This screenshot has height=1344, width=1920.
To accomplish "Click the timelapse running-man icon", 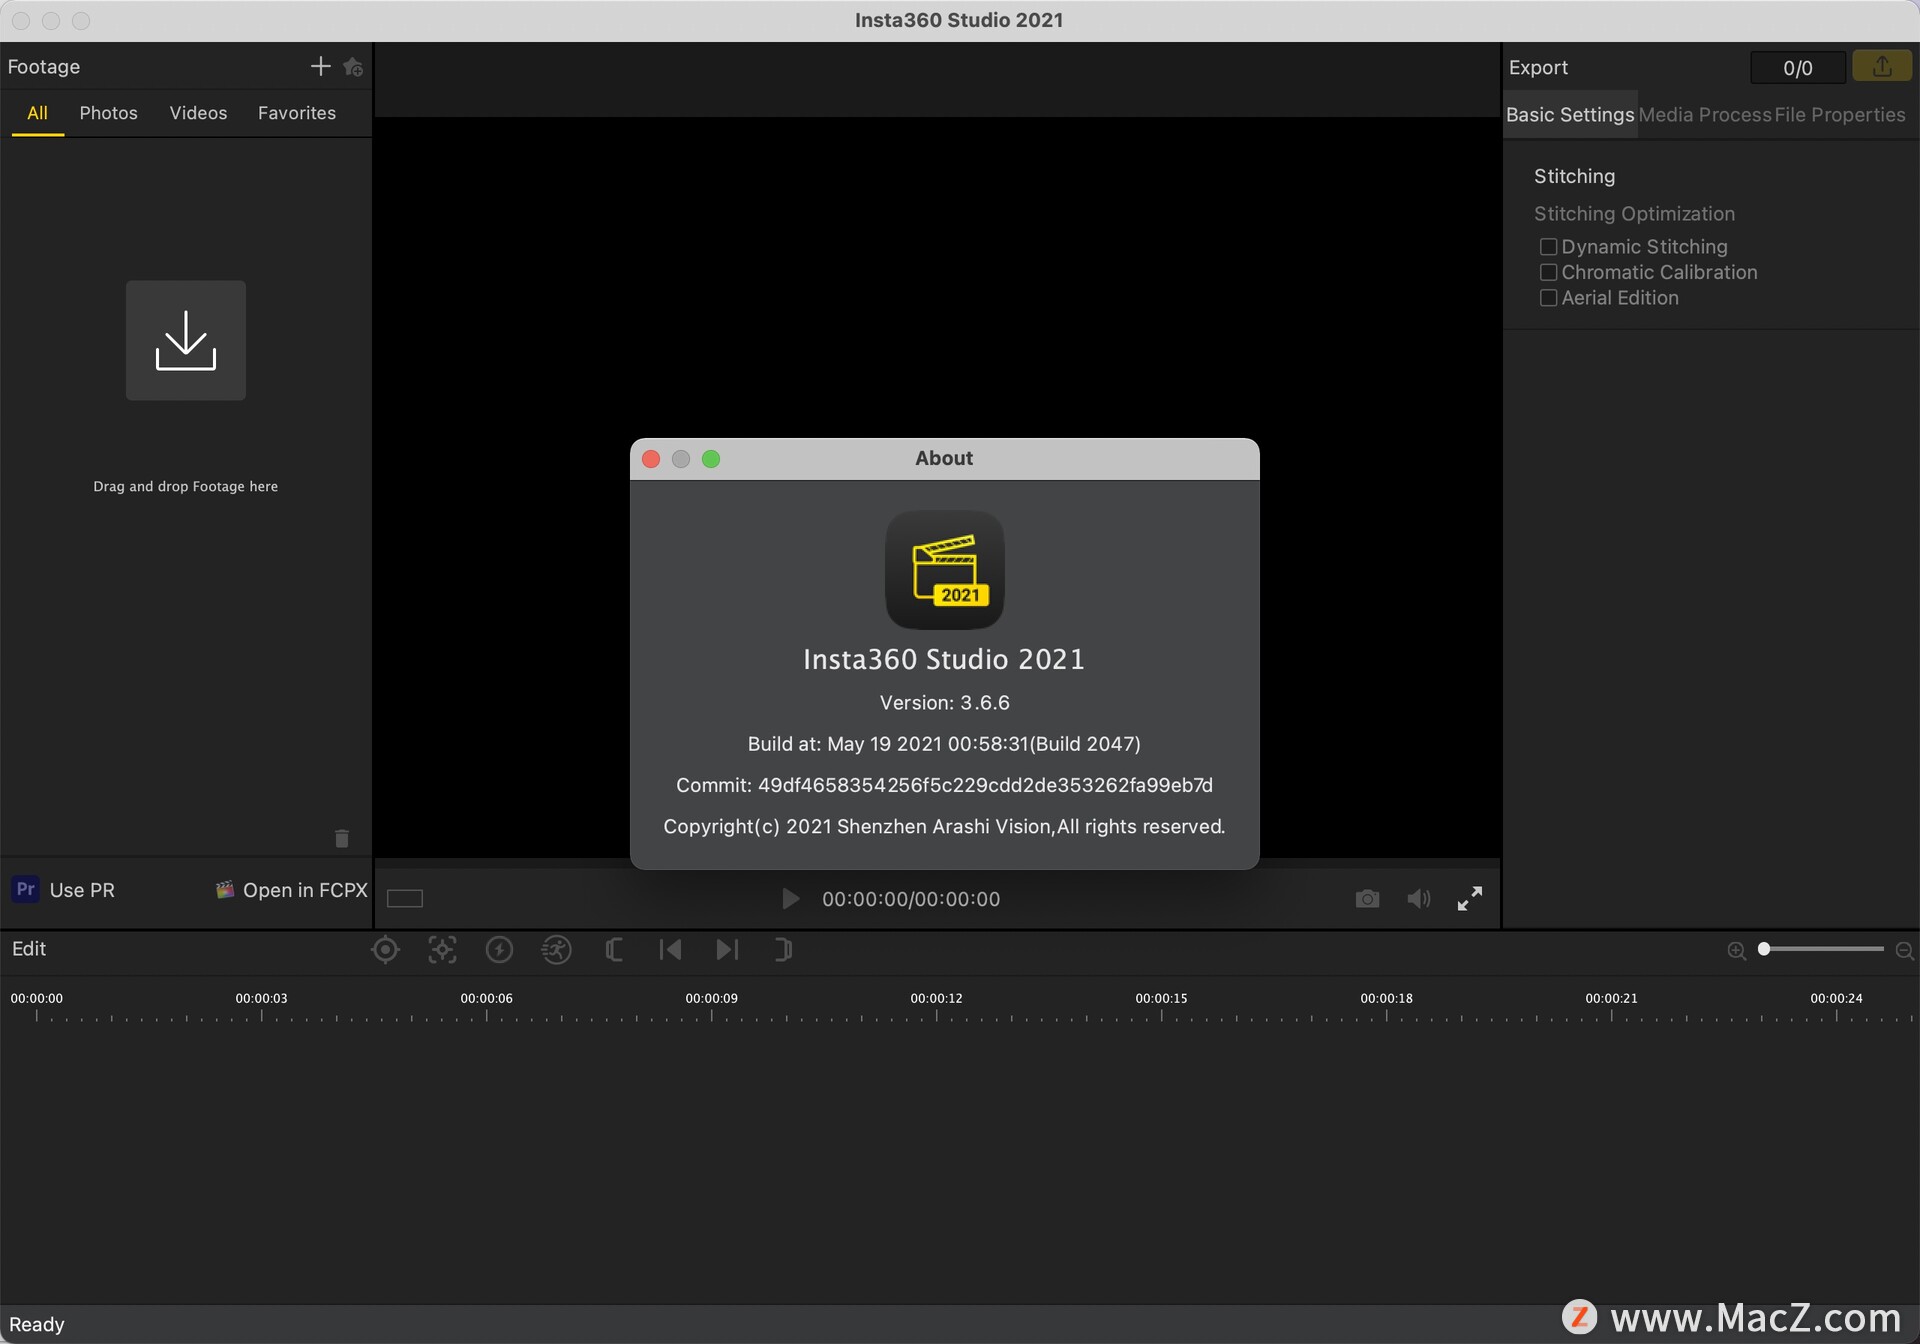I will pos(556,950).
